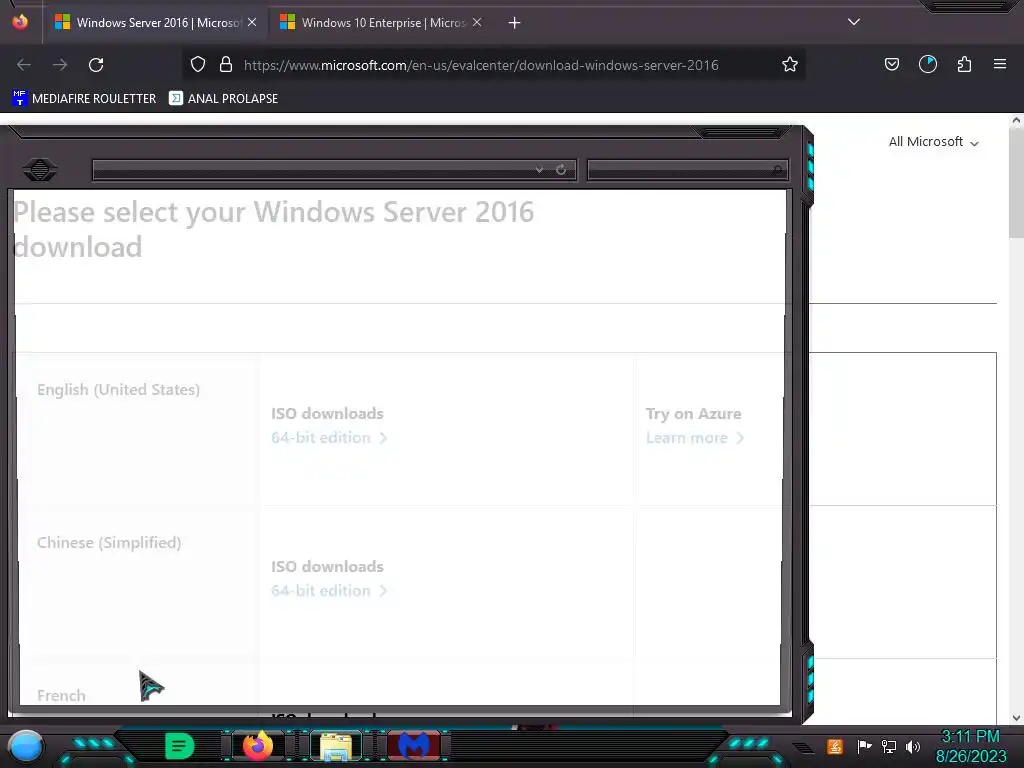Open the volume speaker tray icon
This screenshot has width=1024, height=768.
[912, 746]
